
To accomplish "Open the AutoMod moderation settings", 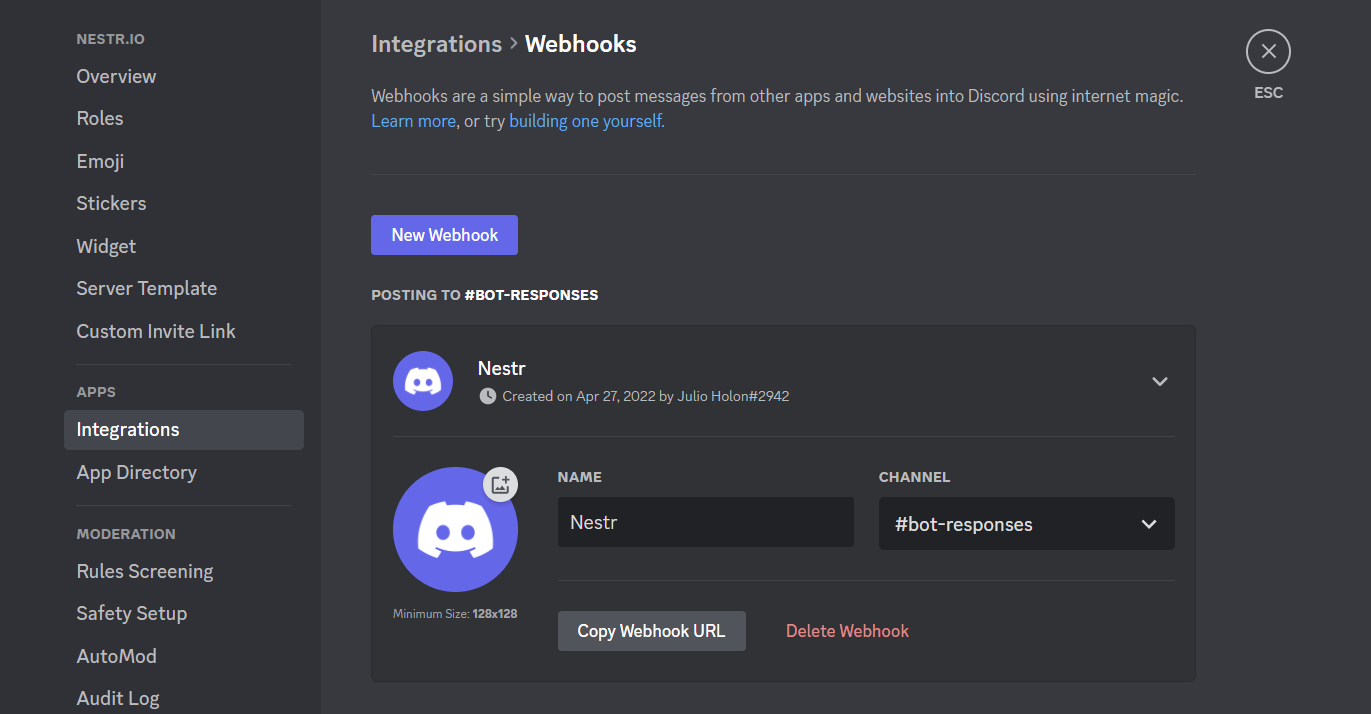I will [116, 656].
